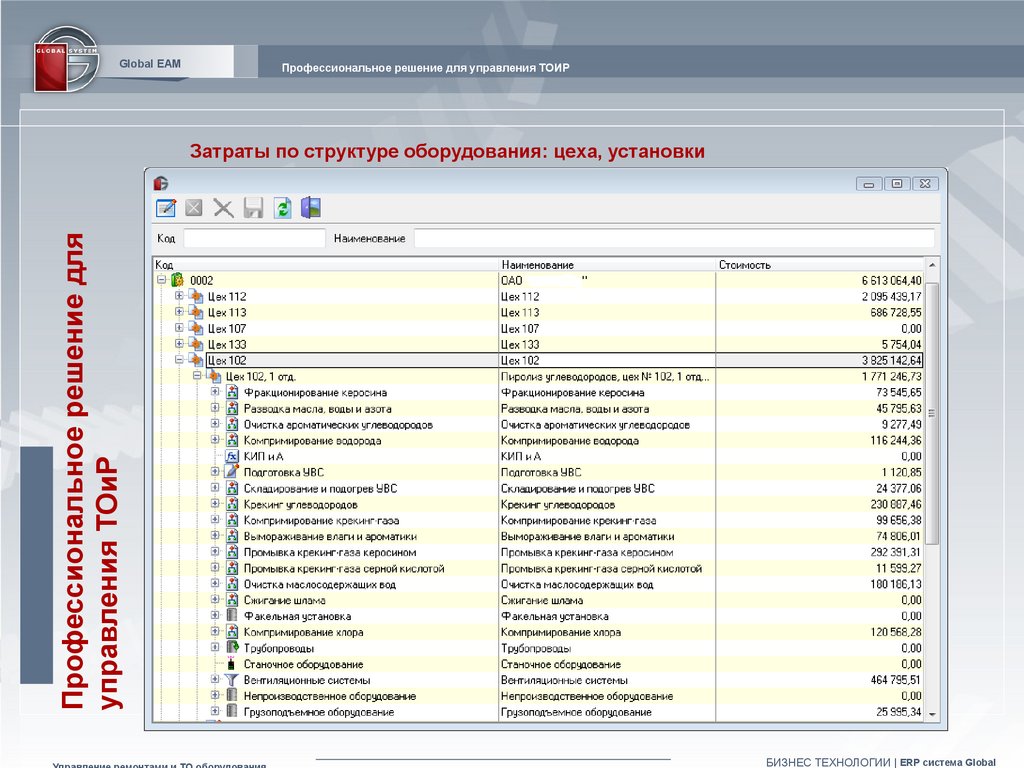Click the exit door toolbar icon

pyautogui.click(x=311, y=208)
